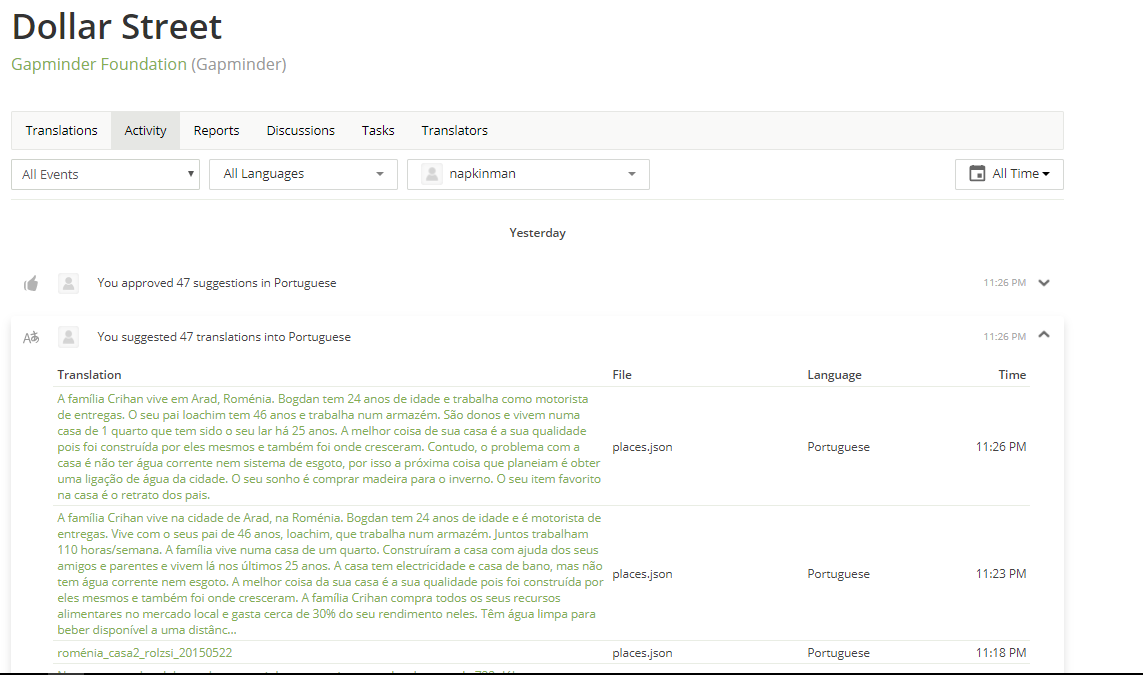Click the Time column header
The height and width of the screenshot is (675, 1143).
1012,375
